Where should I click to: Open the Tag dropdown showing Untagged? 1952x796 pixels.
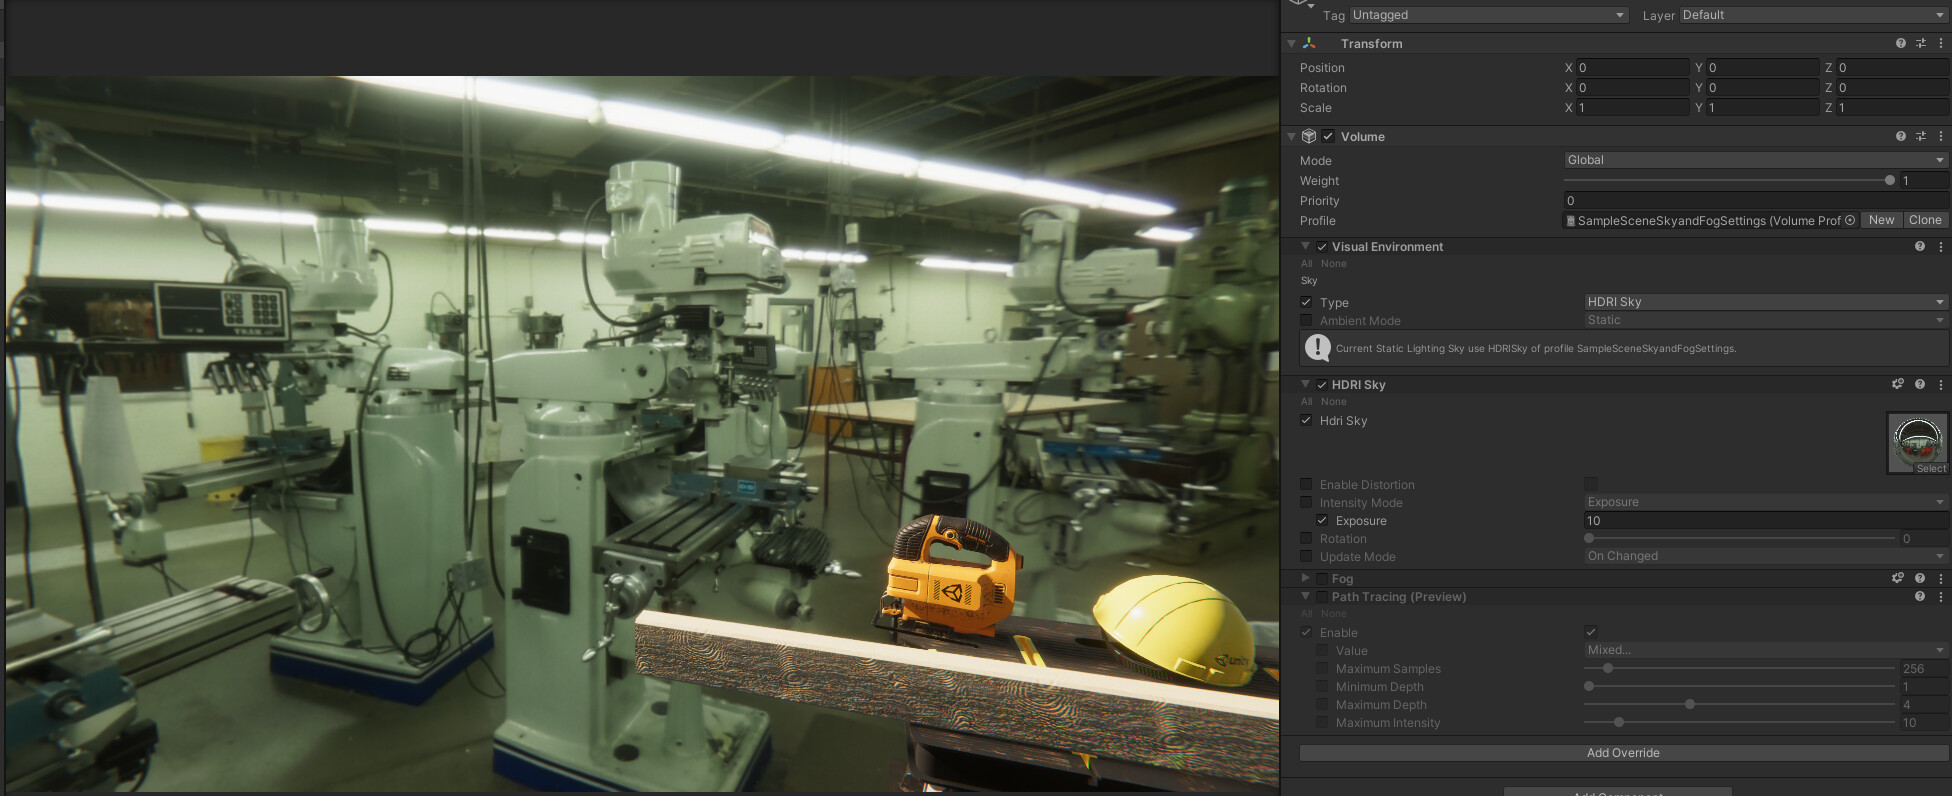point(1487,15)
